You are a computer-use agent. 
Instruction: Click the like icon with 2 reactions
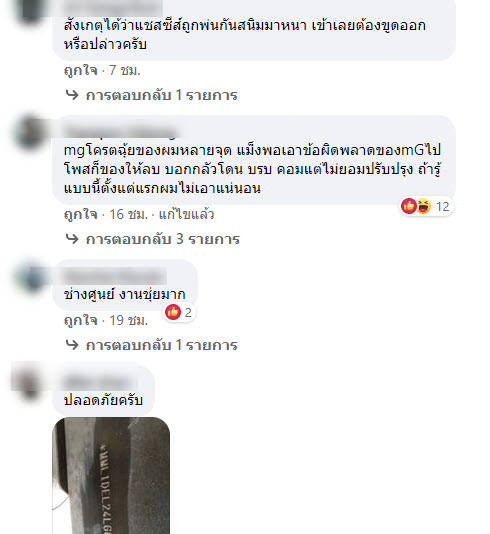point(173,312)
